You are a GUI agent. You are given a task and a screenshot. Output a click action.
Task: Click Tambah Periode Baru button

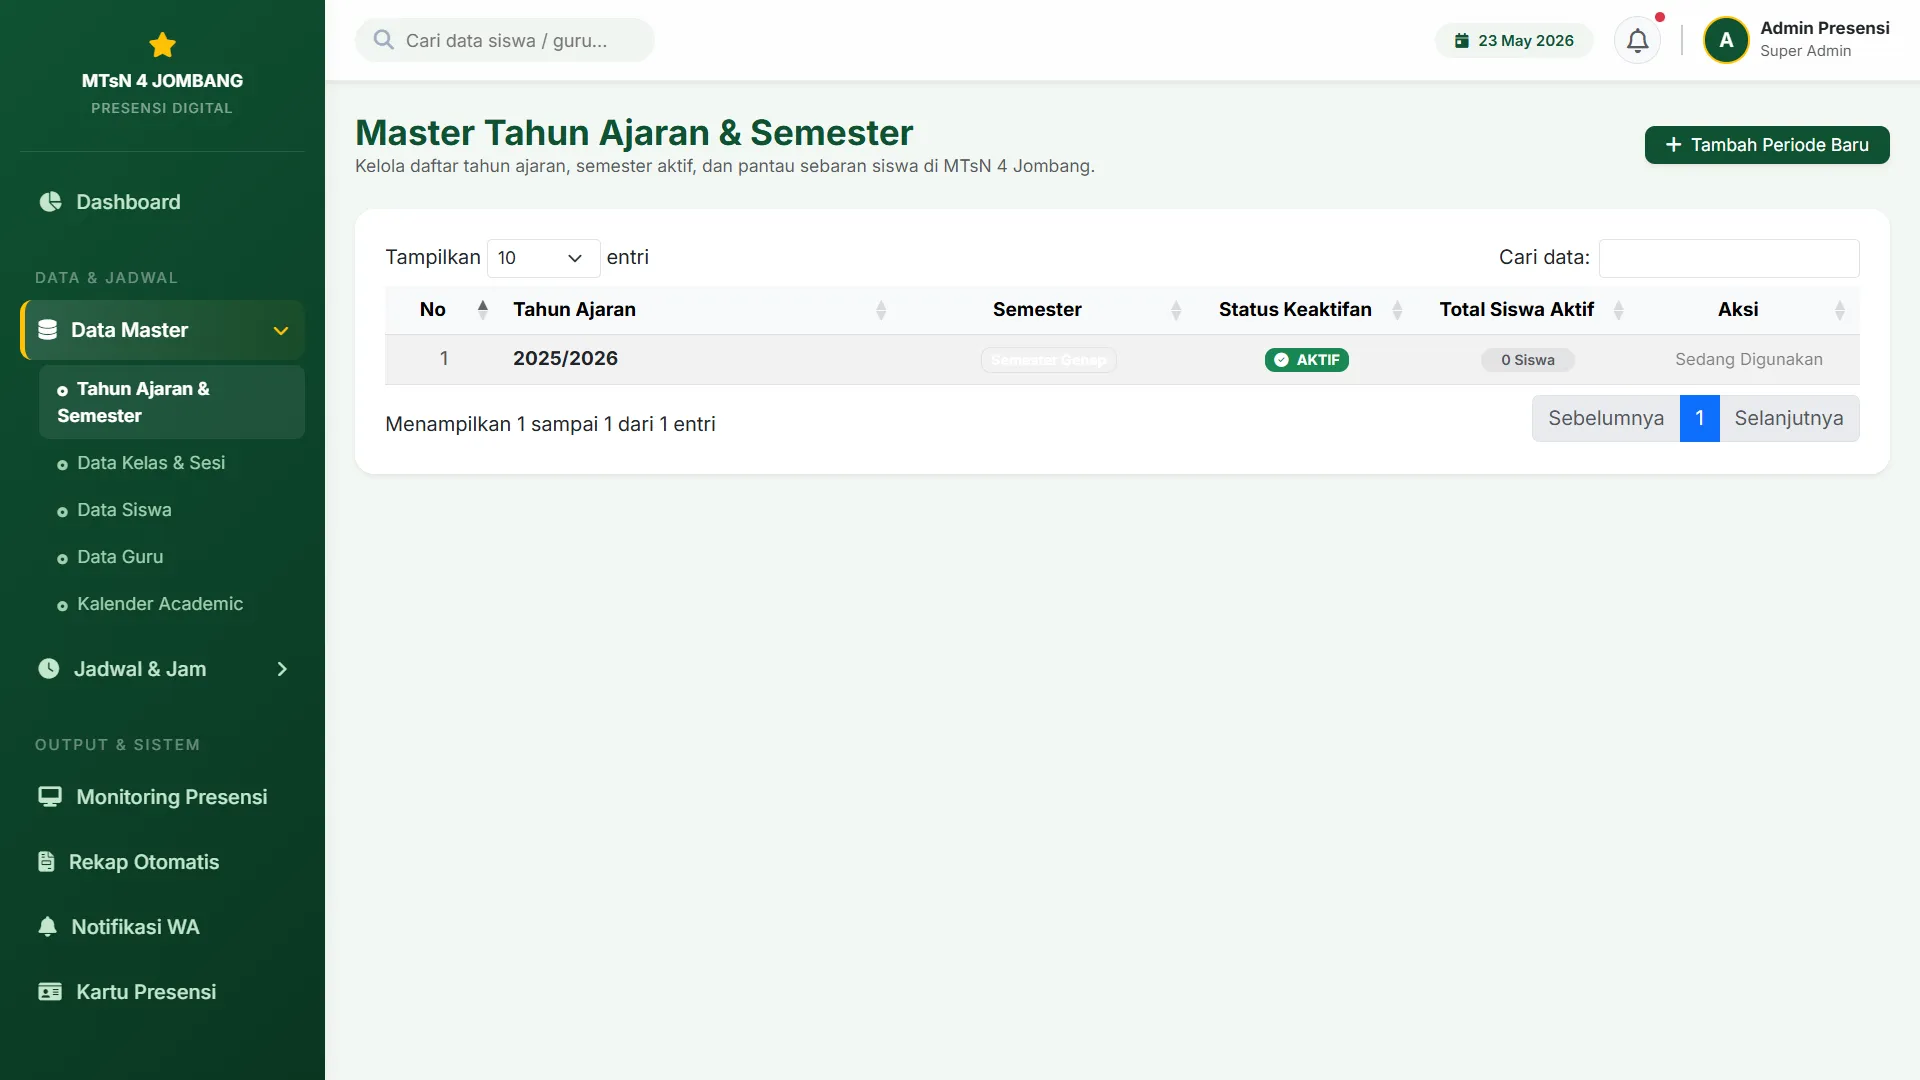click(1767, 145)
